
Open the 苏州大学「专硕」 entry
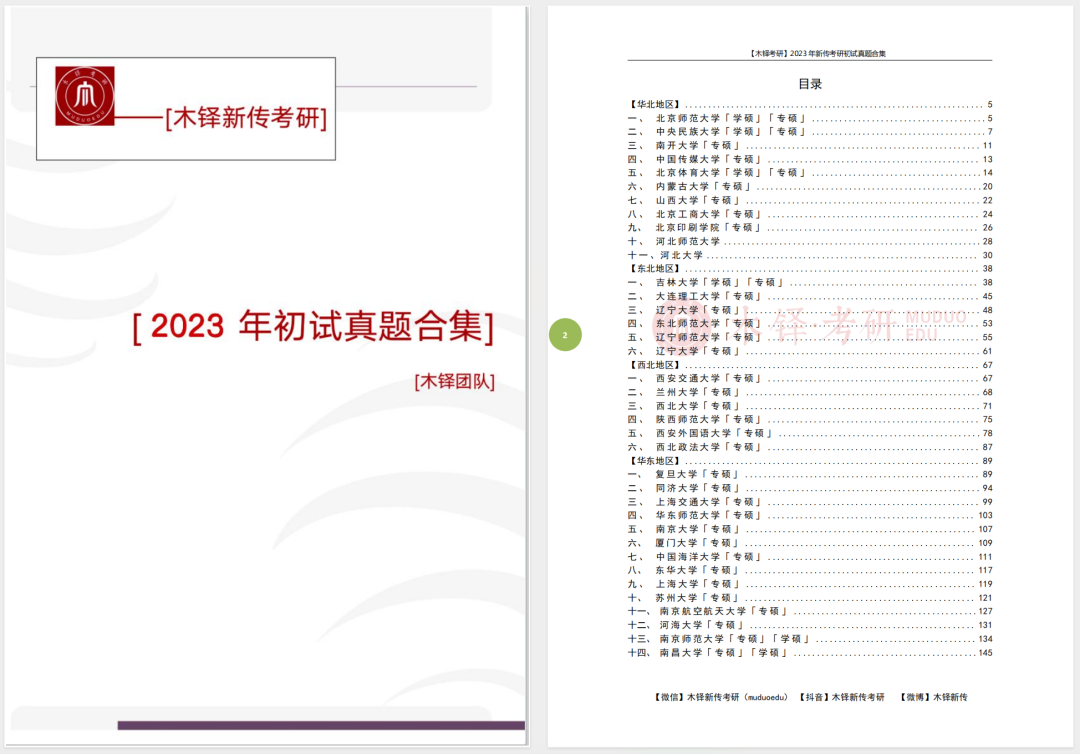point(810,598)
